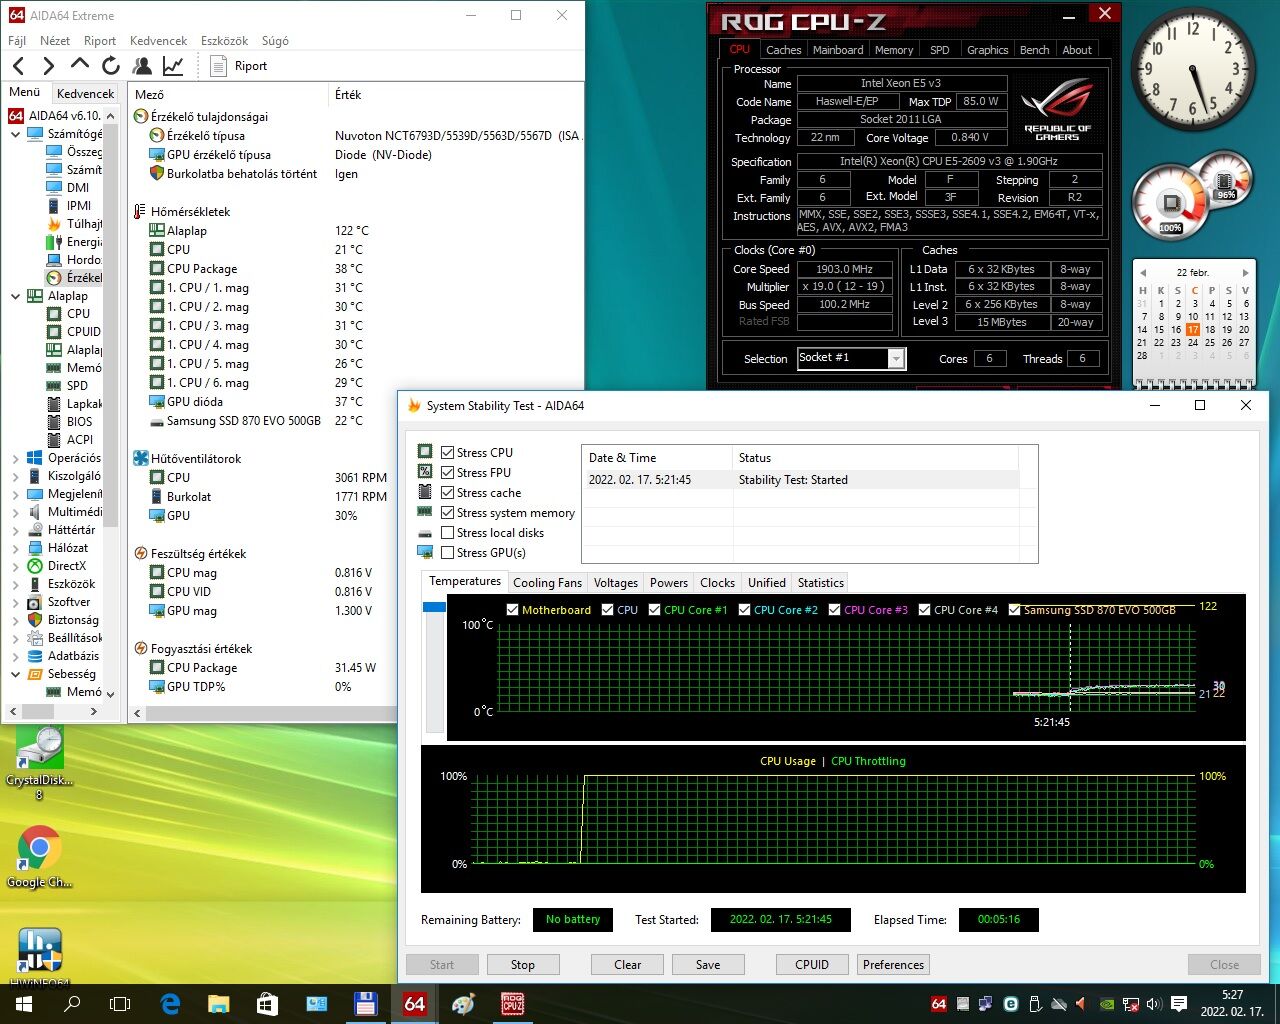Click the Save button
Viewport: 1280px width, 1024px height.
point(708,965)
